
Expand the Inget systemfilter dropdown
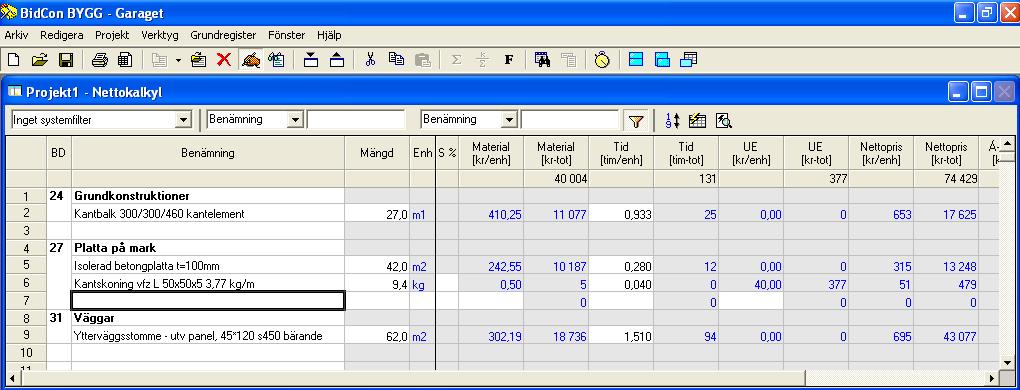[183, 120]
